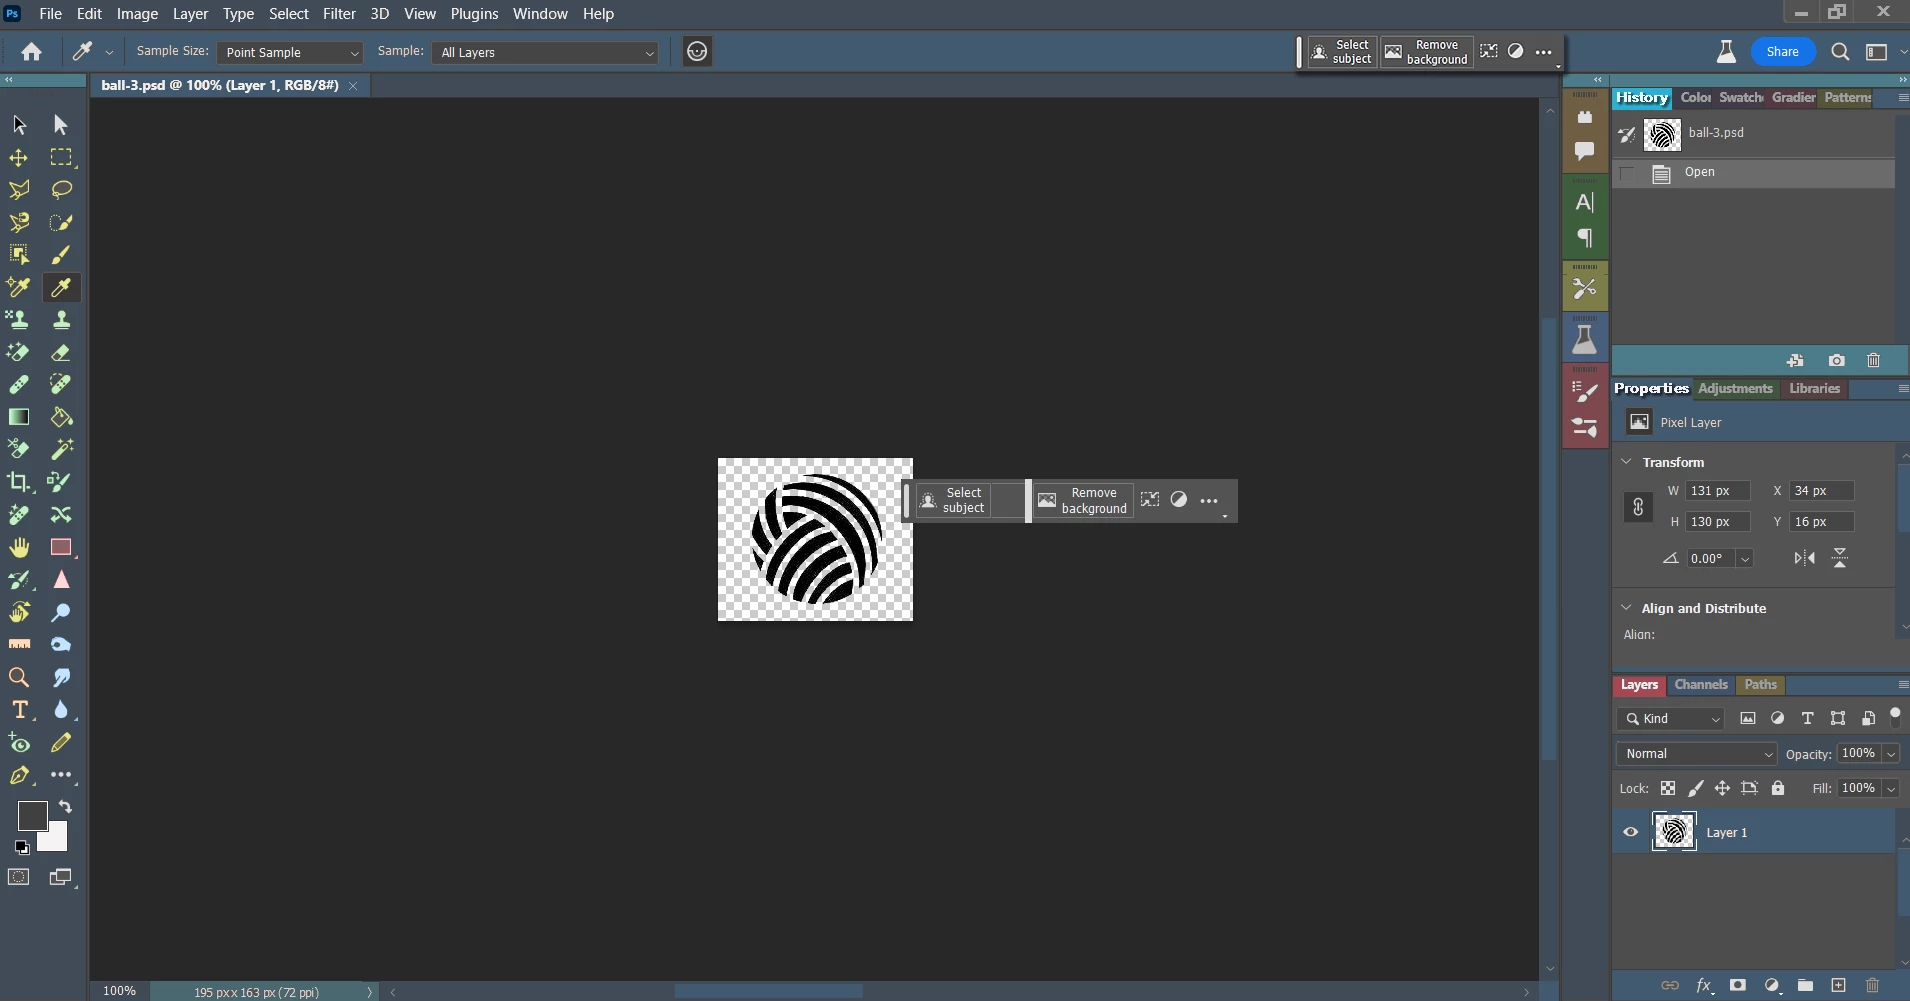1910x1001 pixels.
Task: Open the Edit Toolbar three-dots menu
Action: (x=61, y=775)
